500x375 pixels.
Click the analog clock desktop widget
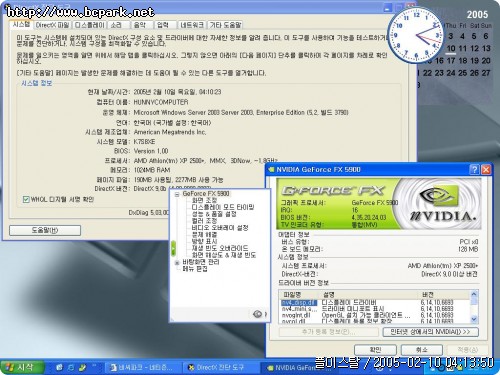[416, 35]
